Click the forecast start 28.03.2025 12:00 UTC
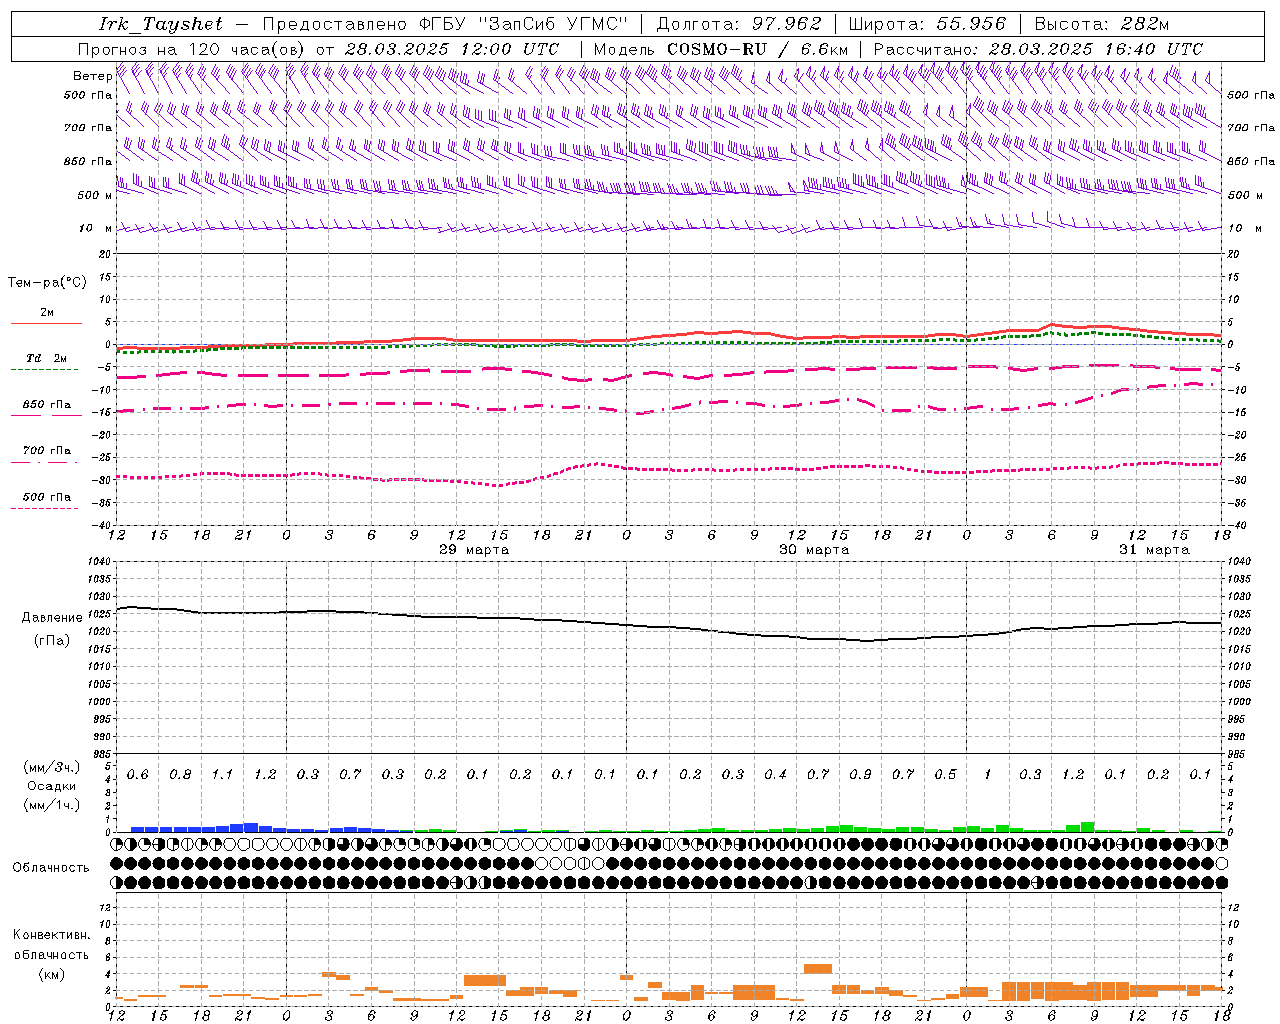The height and width of the screenshot is (1024, 1280). pyautogui.click(x=452, y=49)
